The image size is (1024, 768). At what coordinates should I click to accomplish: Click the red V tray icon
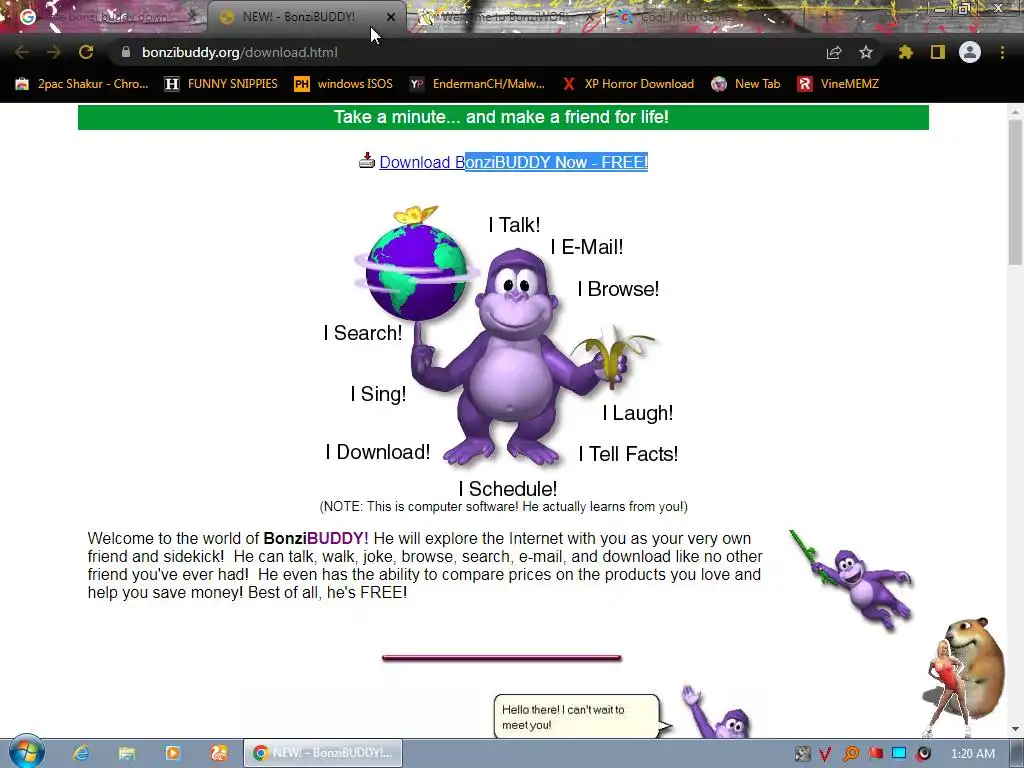825,754
